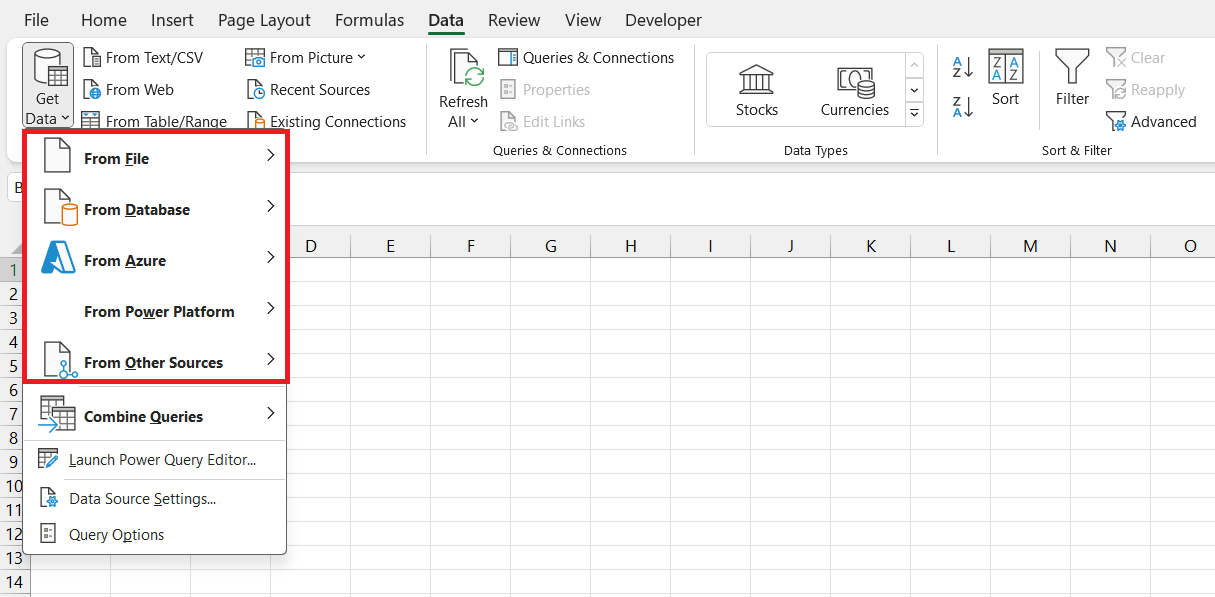
Task: Select column N header
Action: coord(1111,246)
